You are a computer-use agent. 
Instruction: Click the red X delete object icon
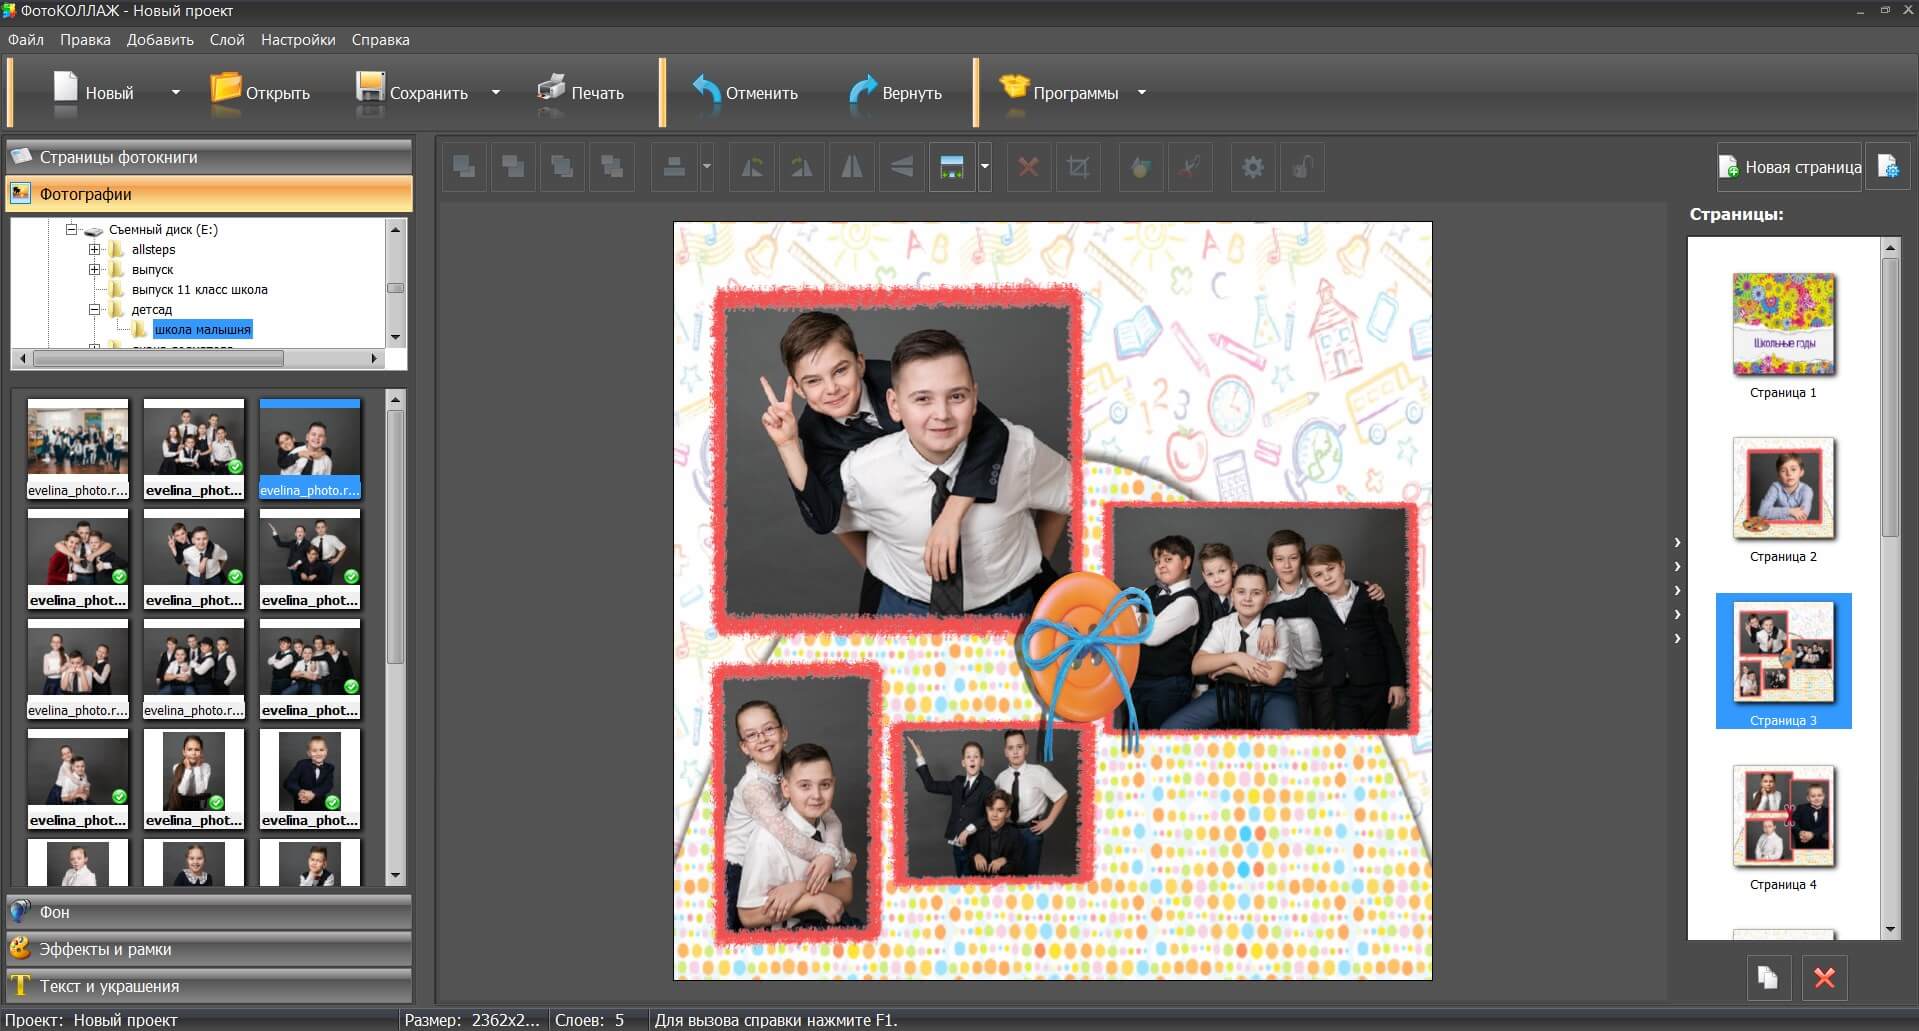[x=1028, y=167]
